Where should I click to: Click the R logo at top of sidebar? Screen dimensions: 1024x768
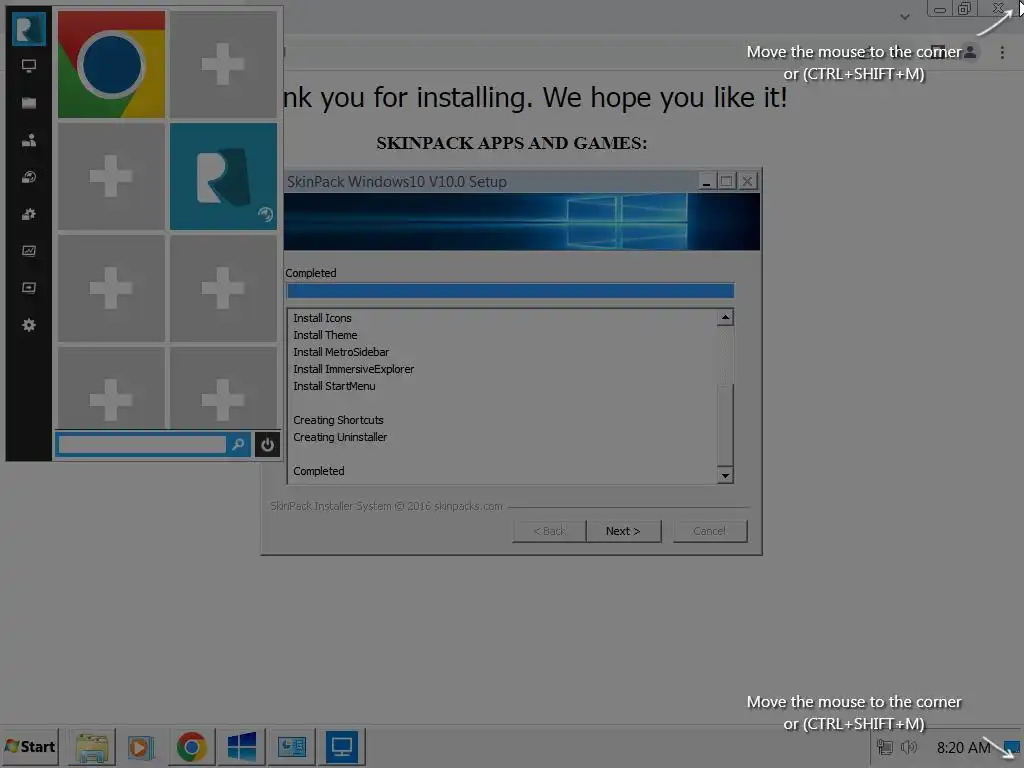coord(29,29)
